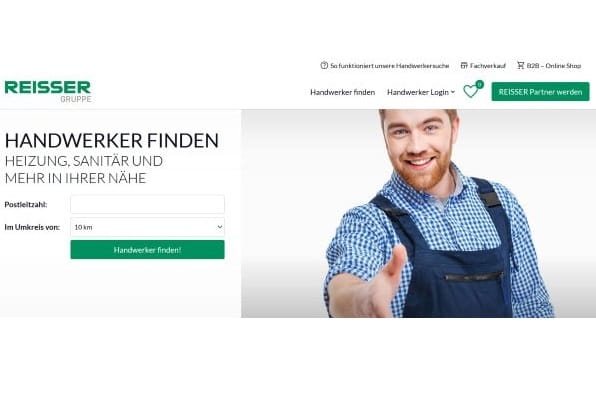Viewport: 596px width, 409px height.
Task: Submit with the green 'Handwerker finden!' button
Action: click(x=147, y=250)
